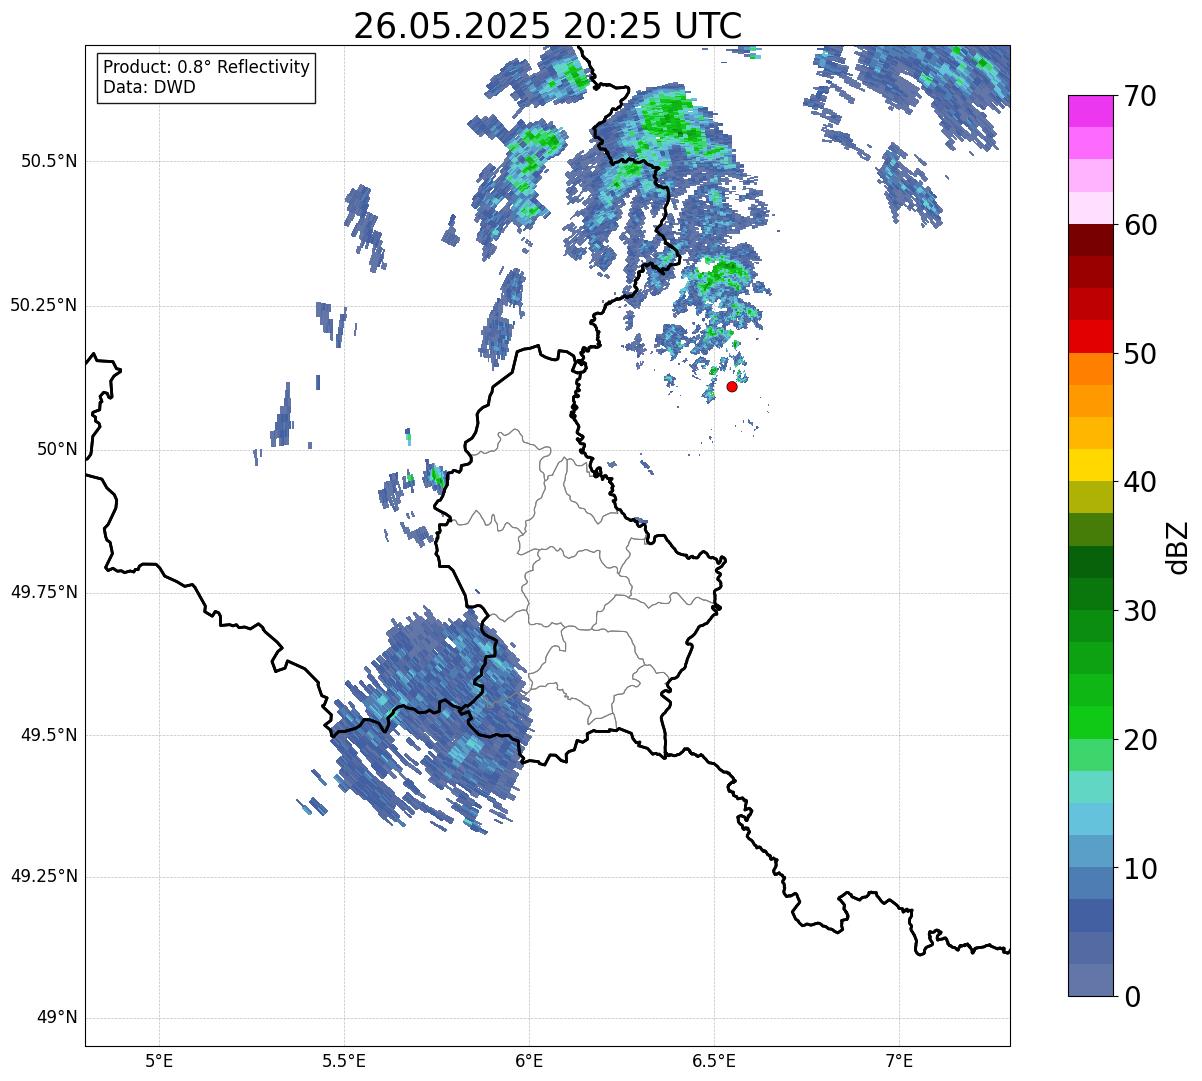The image size is (1202, 1081).
Task: Click the latitude label 50.25°N
Action: [x=43, y=305]
